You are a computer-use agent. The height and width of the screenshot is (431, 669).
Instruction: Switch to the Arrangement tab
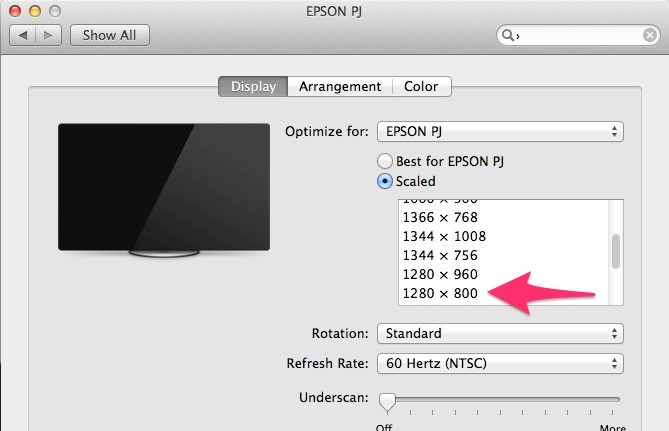point(340,87)
